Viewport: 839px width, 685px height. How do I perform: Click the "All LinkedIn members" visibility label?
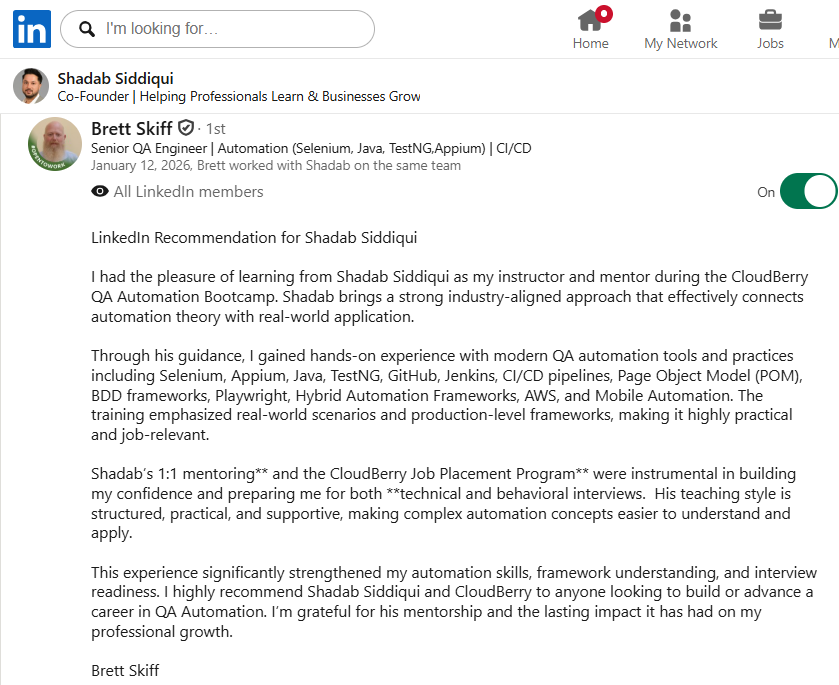tap(188, 192)
